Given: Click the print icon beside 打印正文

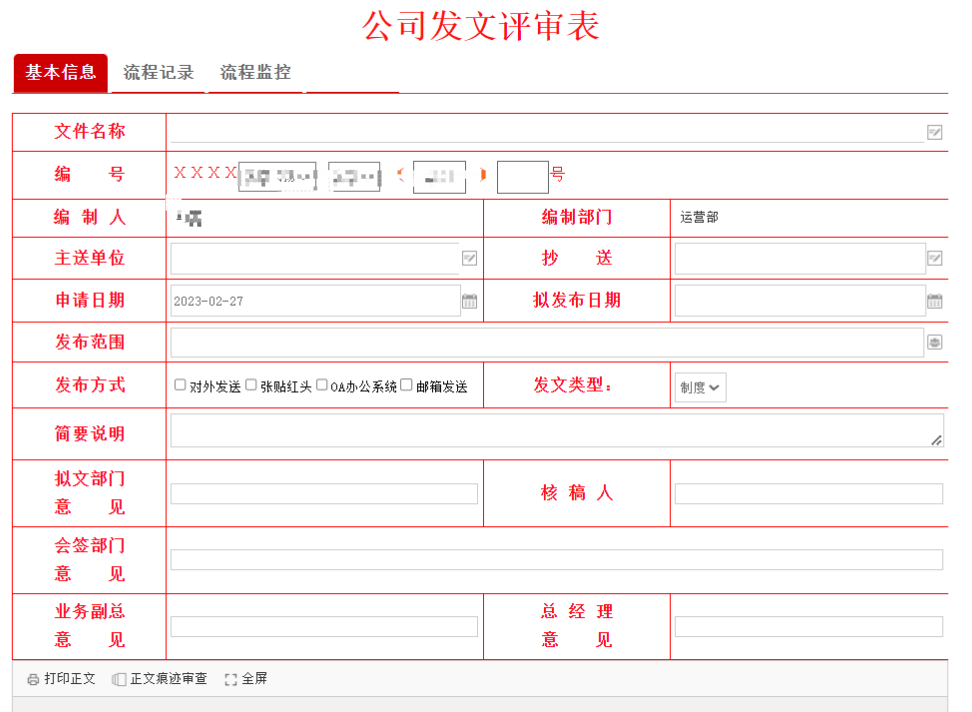Looking at the screenshot, I should tap(33, 680).
